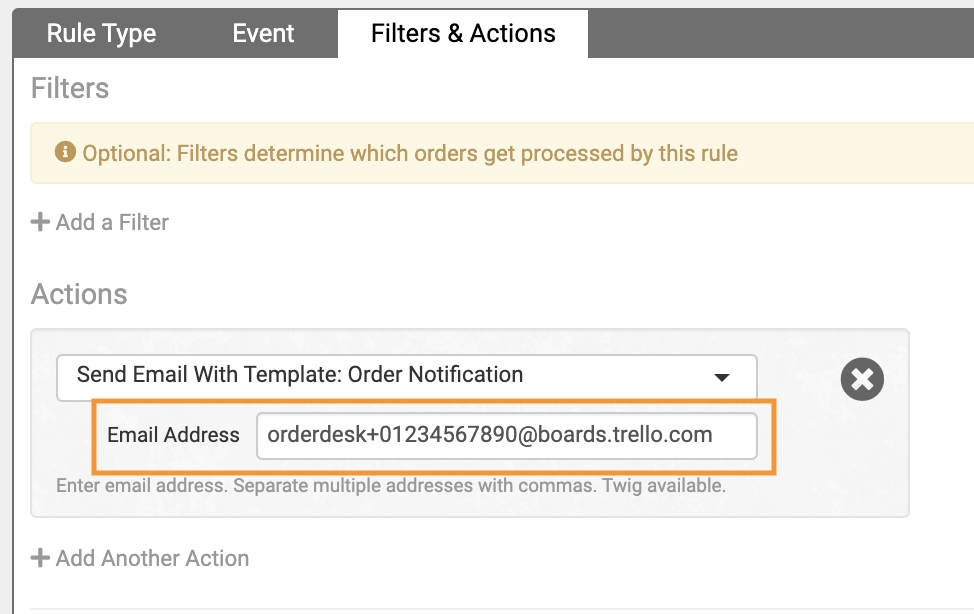The width and height of the screenshot is (974, 614).
Task: Click the Add a Filter link text
Action: pyautogui.click(x=112, y=222)
